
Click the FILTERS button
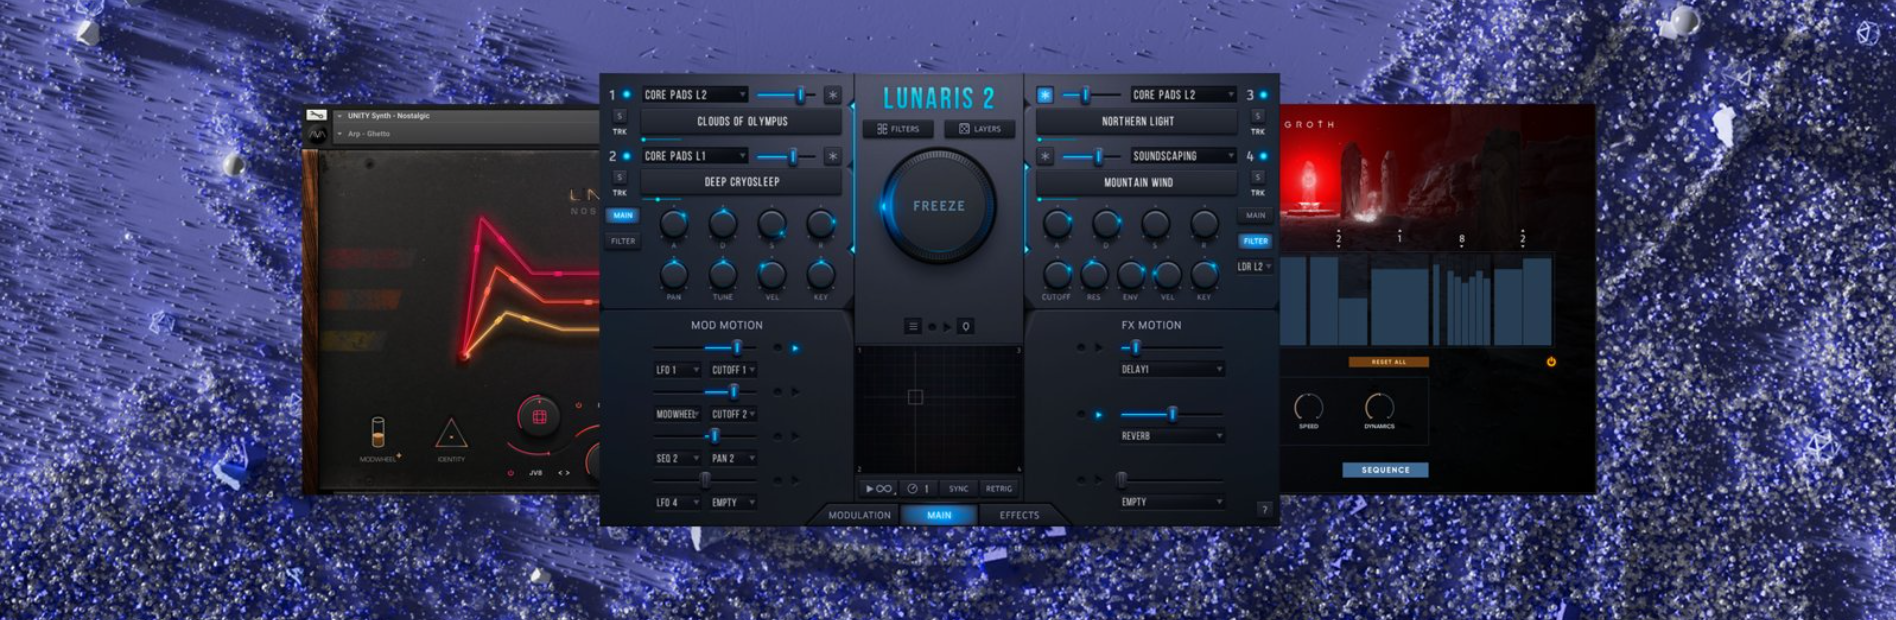tap(898, 129)
